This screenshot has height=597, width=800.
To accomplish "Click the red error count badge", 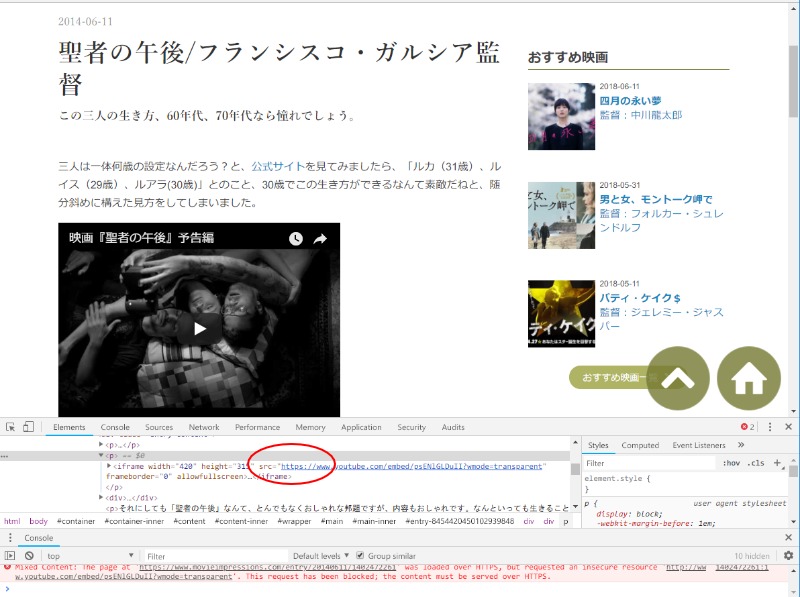I will tap(748, 427).
